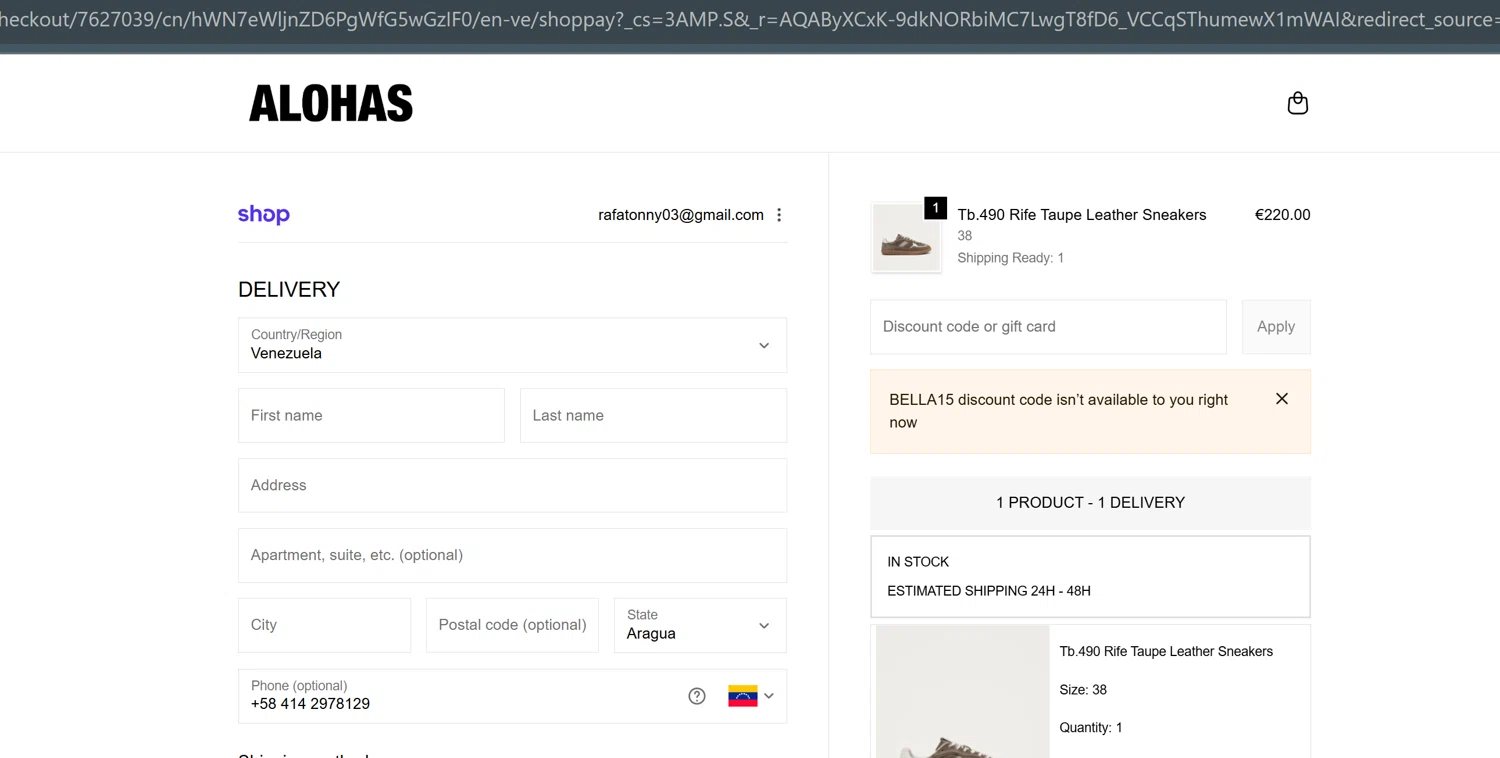The width and height of the screenshot is (1500, 758).
Task: Click the large sneaker product image
Action: (962, 692)
